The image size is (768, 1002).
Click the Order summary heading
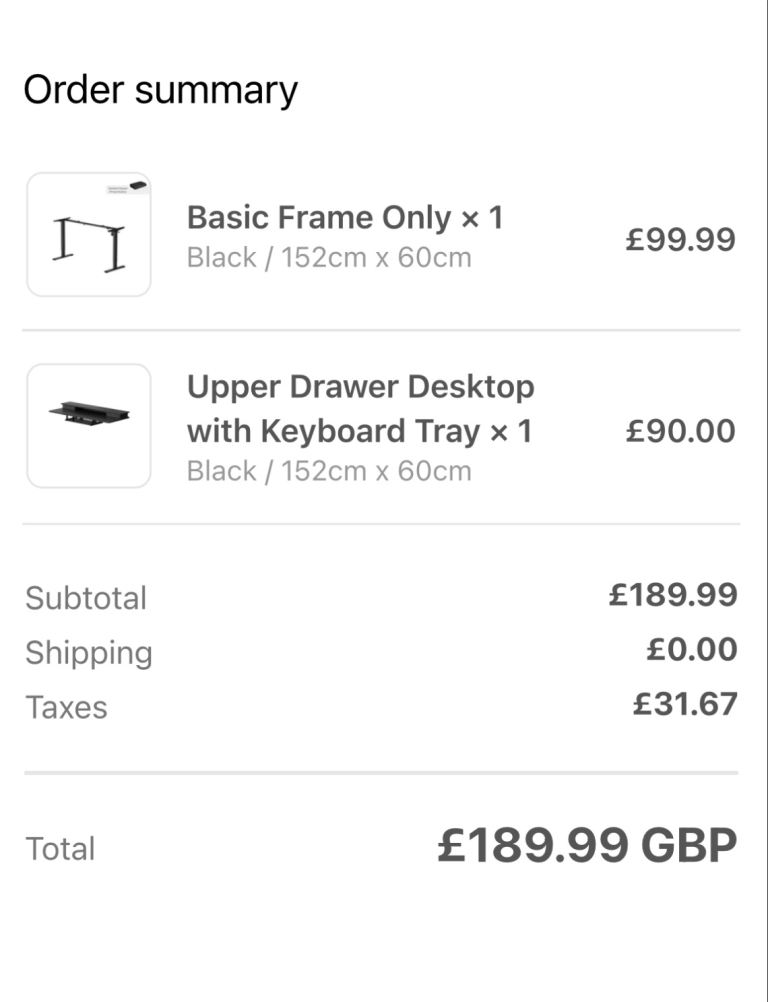[161, 90]
